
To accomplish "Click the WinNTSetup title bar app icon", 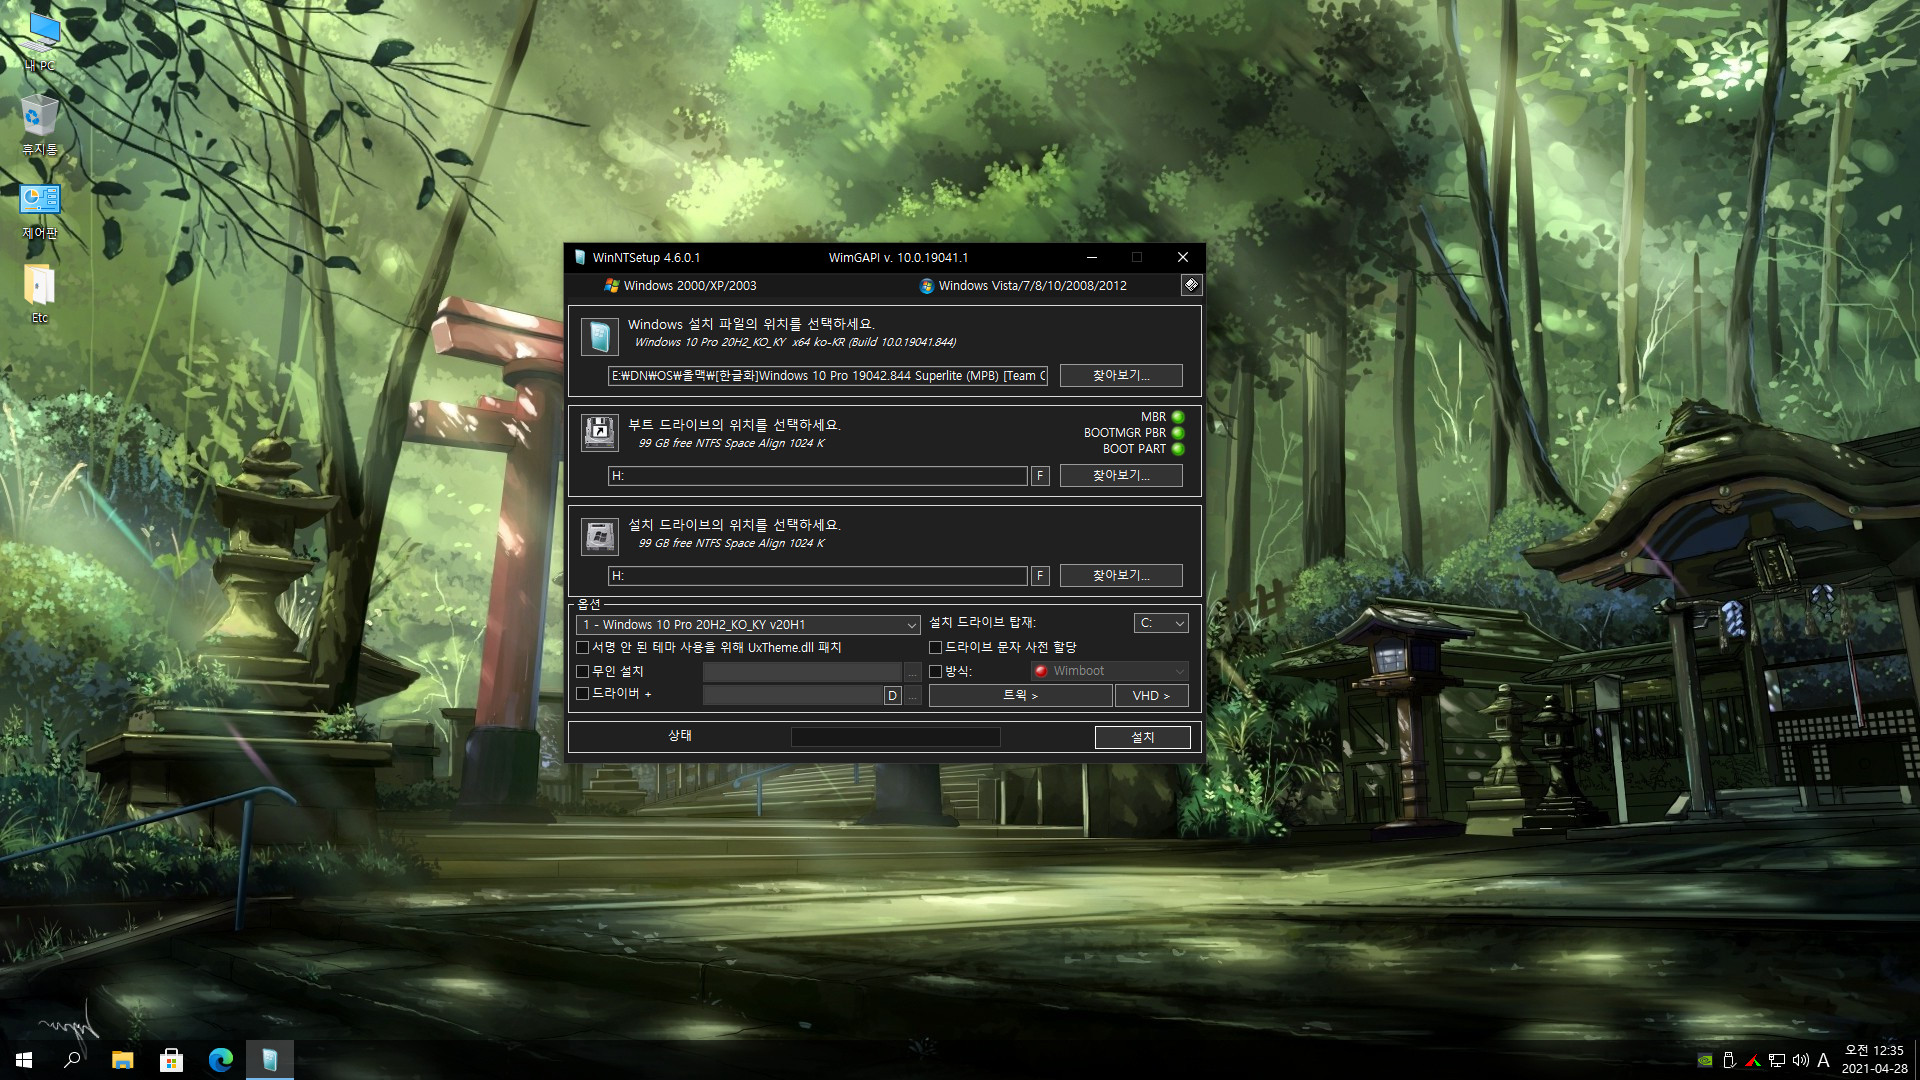I will (x=580, y=257).
